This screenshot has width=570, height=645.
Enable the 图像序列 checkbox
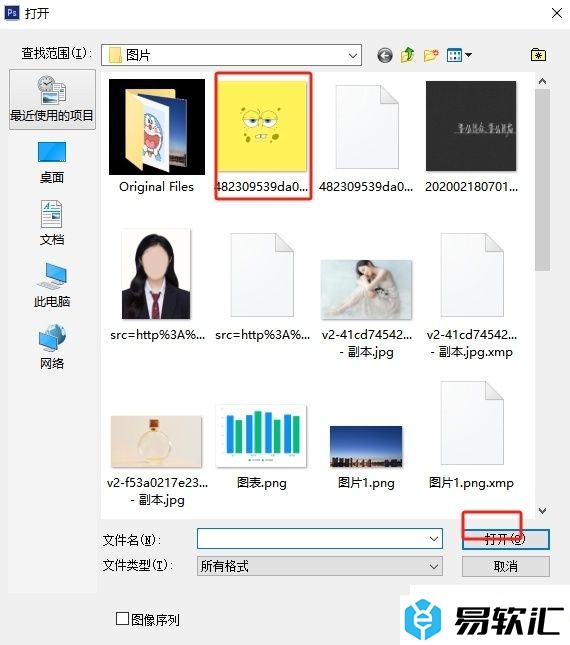point(122,619)
